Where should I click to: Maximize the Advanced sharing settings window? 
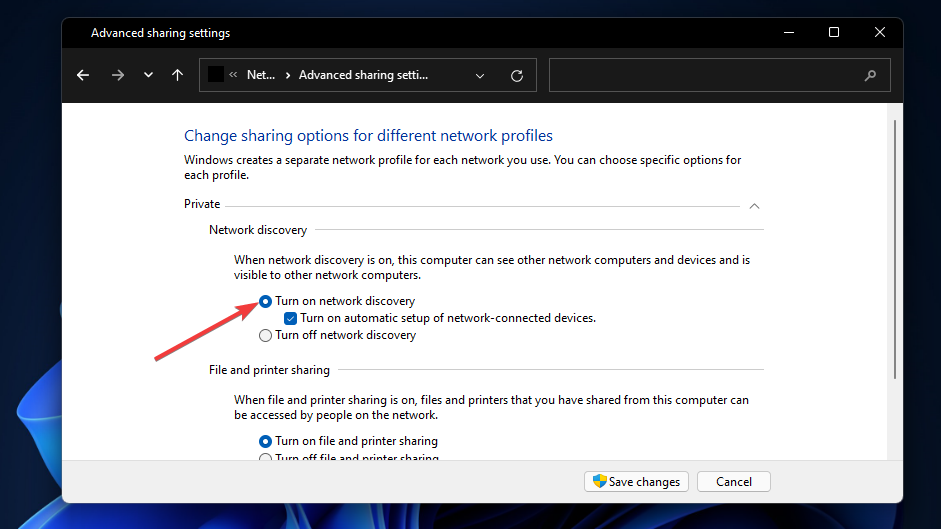pyautogui.click(x=834, y=33)
